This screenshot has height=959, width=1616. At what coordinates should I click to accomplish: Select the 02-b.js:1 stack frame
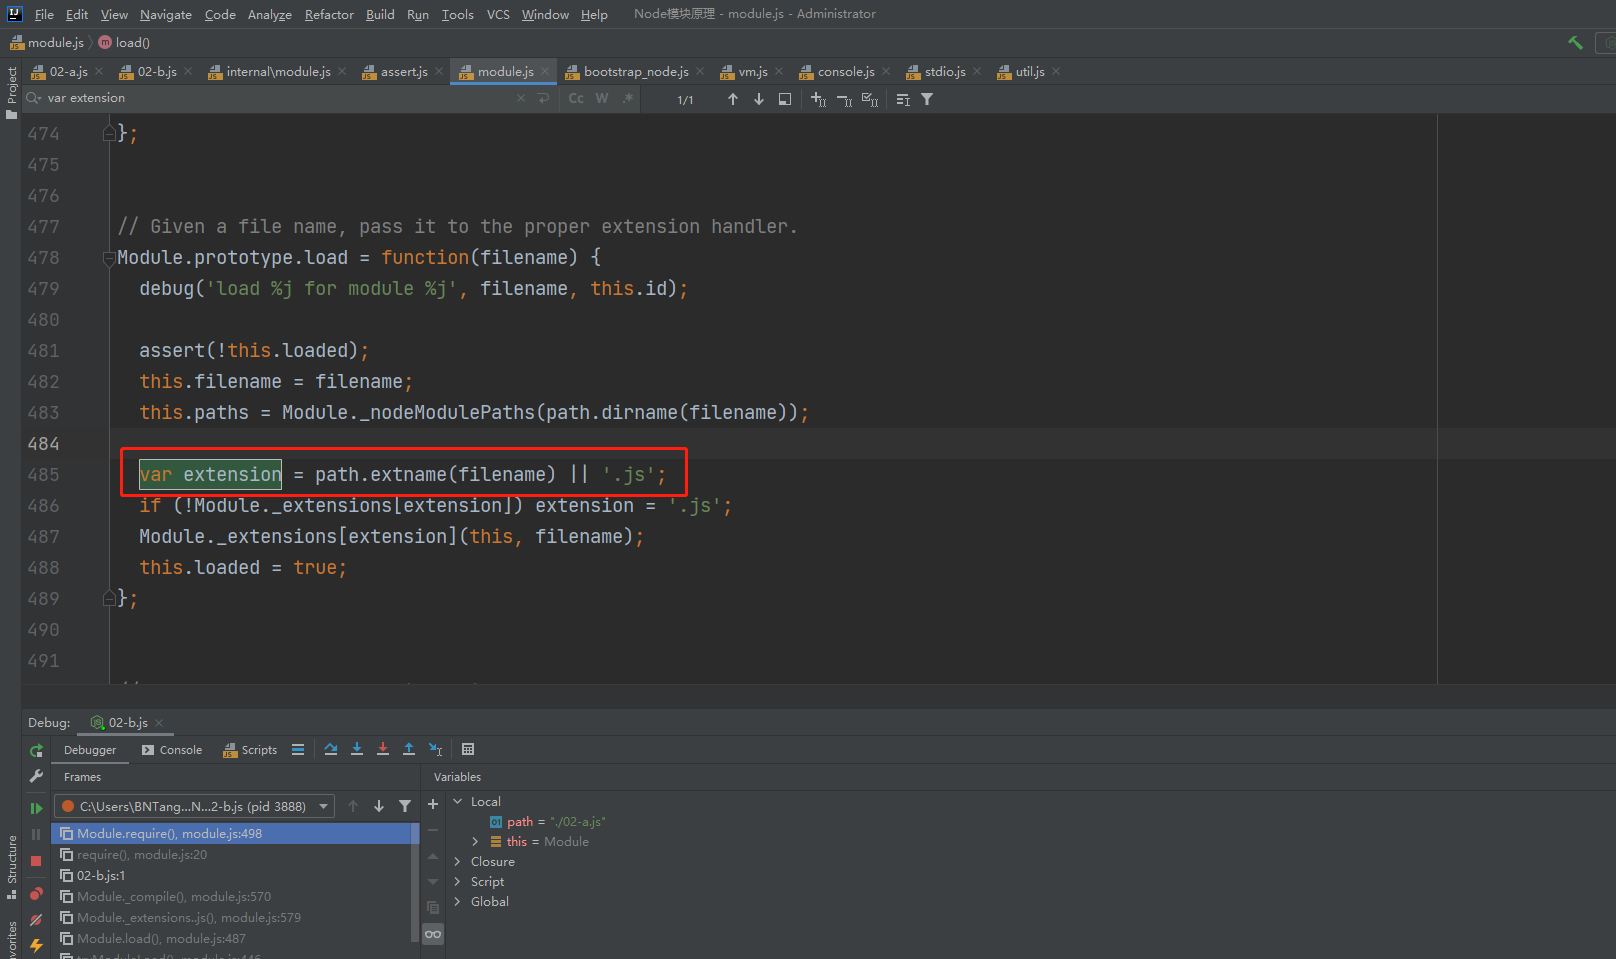(x=231, y=876)
